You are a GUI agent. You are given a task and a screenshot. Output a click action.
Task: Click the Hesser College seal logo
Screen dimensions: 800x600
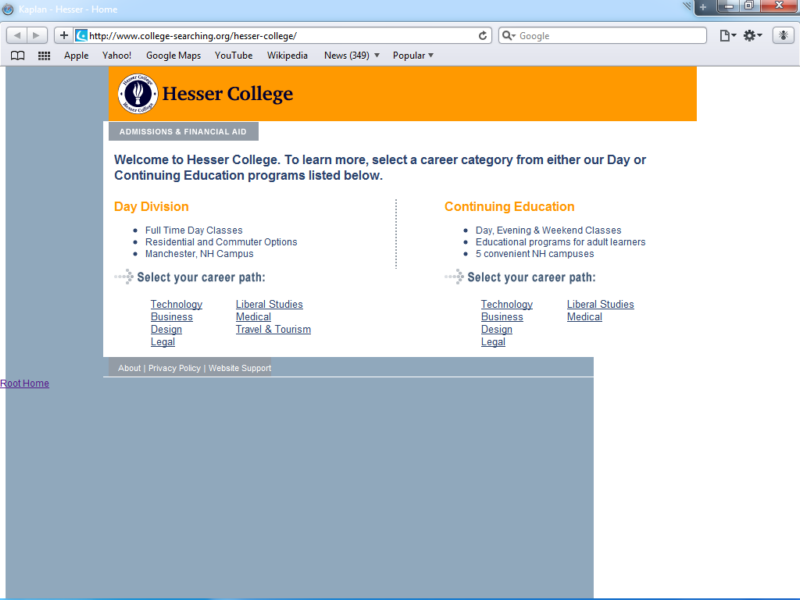tap(138, 93)
